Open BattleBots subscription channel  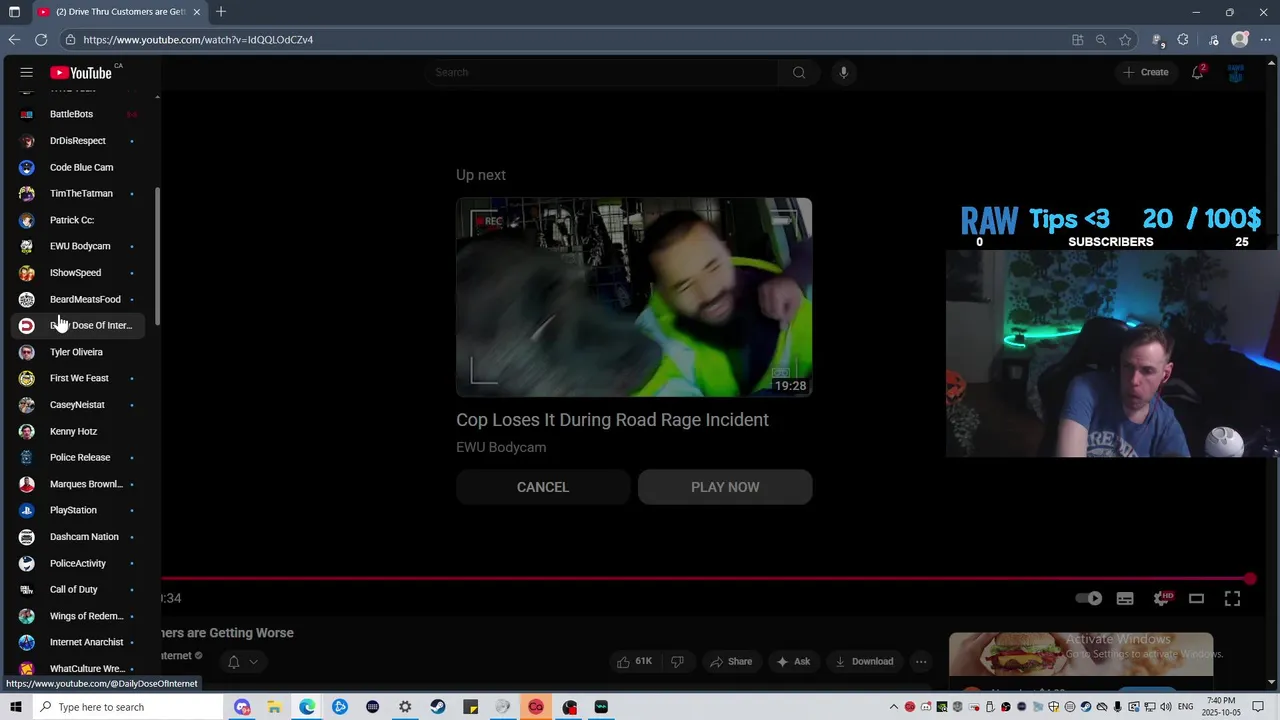pyautogui.click(x=79, y=114)
